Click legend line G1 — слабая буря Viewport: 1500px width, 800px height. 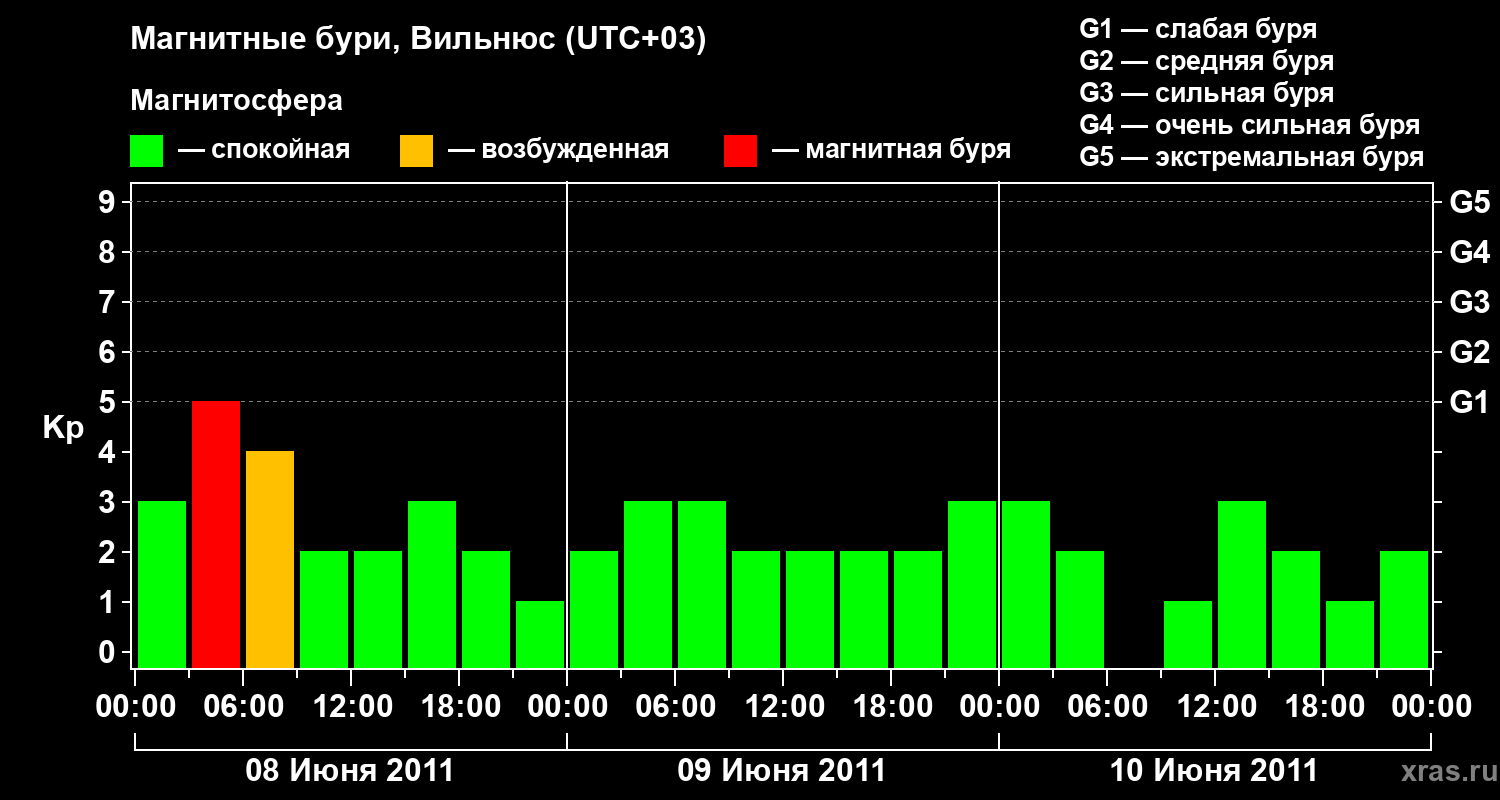(x=1198, y=28)
